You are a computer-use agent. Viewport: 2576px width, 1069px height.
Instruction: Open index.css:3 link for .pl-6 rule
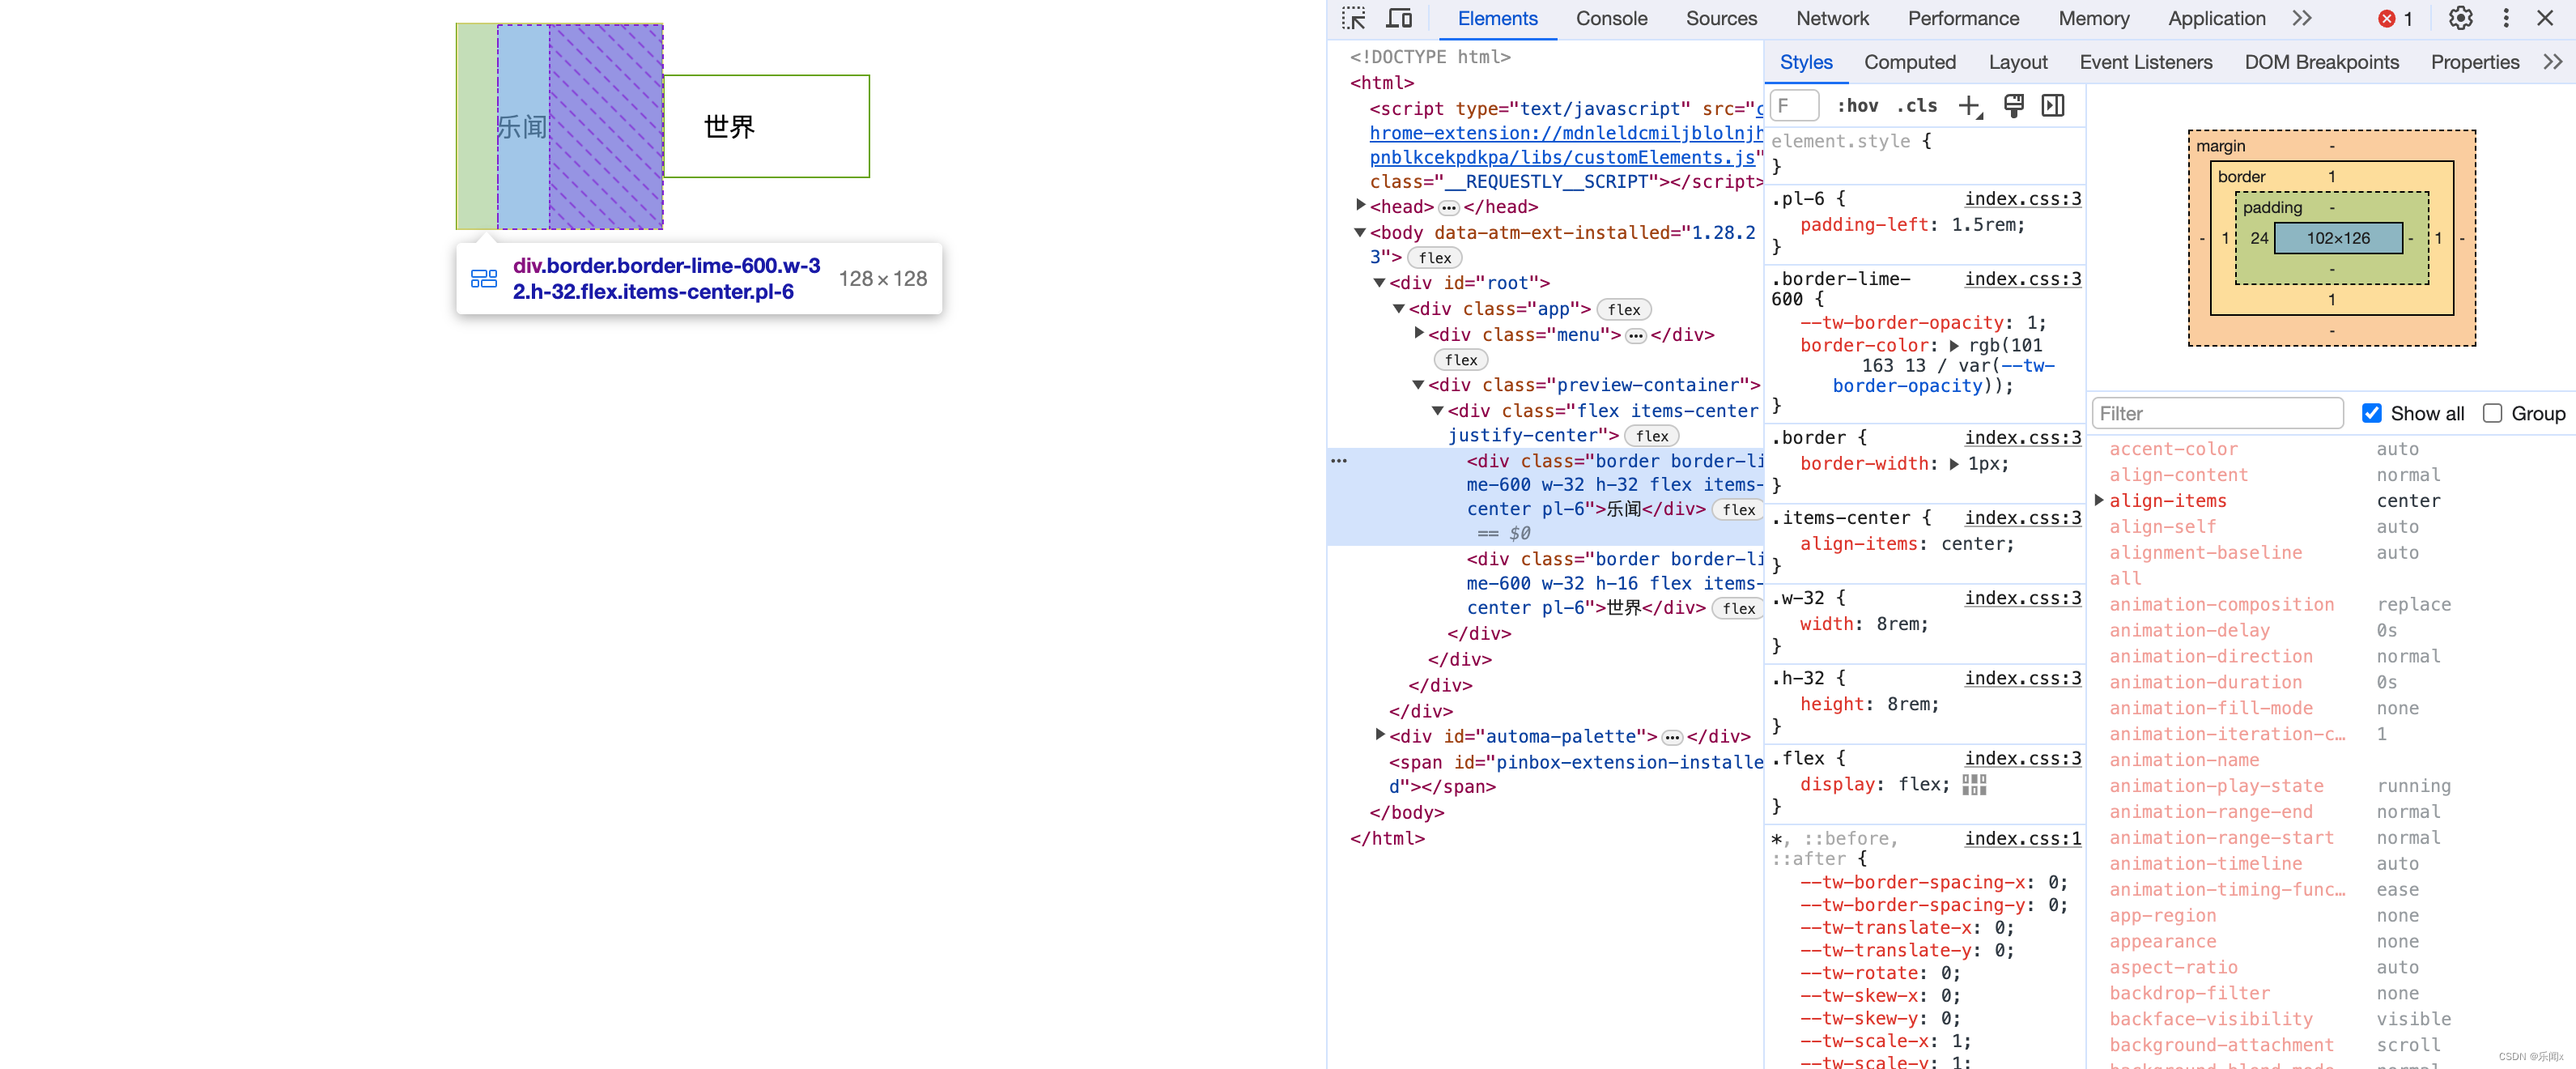click(2022, 198)
